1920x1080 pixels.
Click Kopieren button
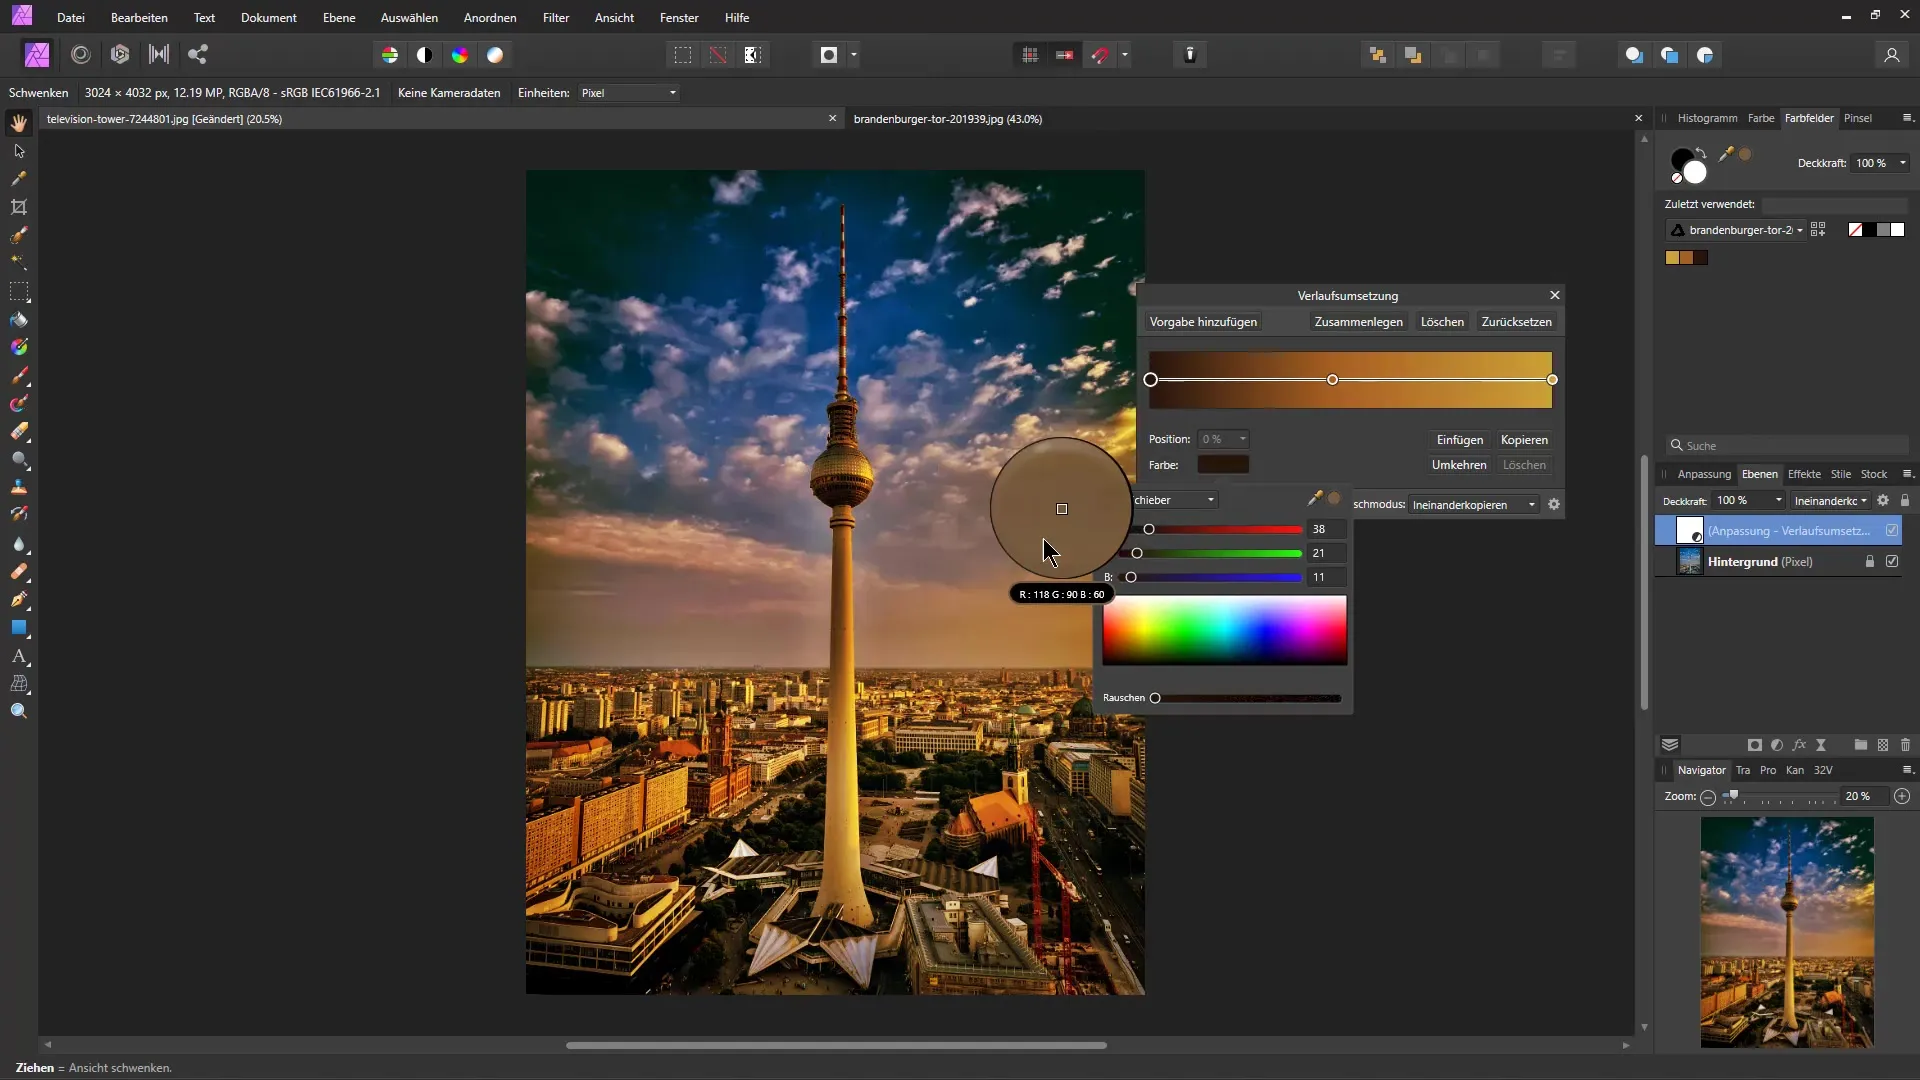tap(1524, 440)
